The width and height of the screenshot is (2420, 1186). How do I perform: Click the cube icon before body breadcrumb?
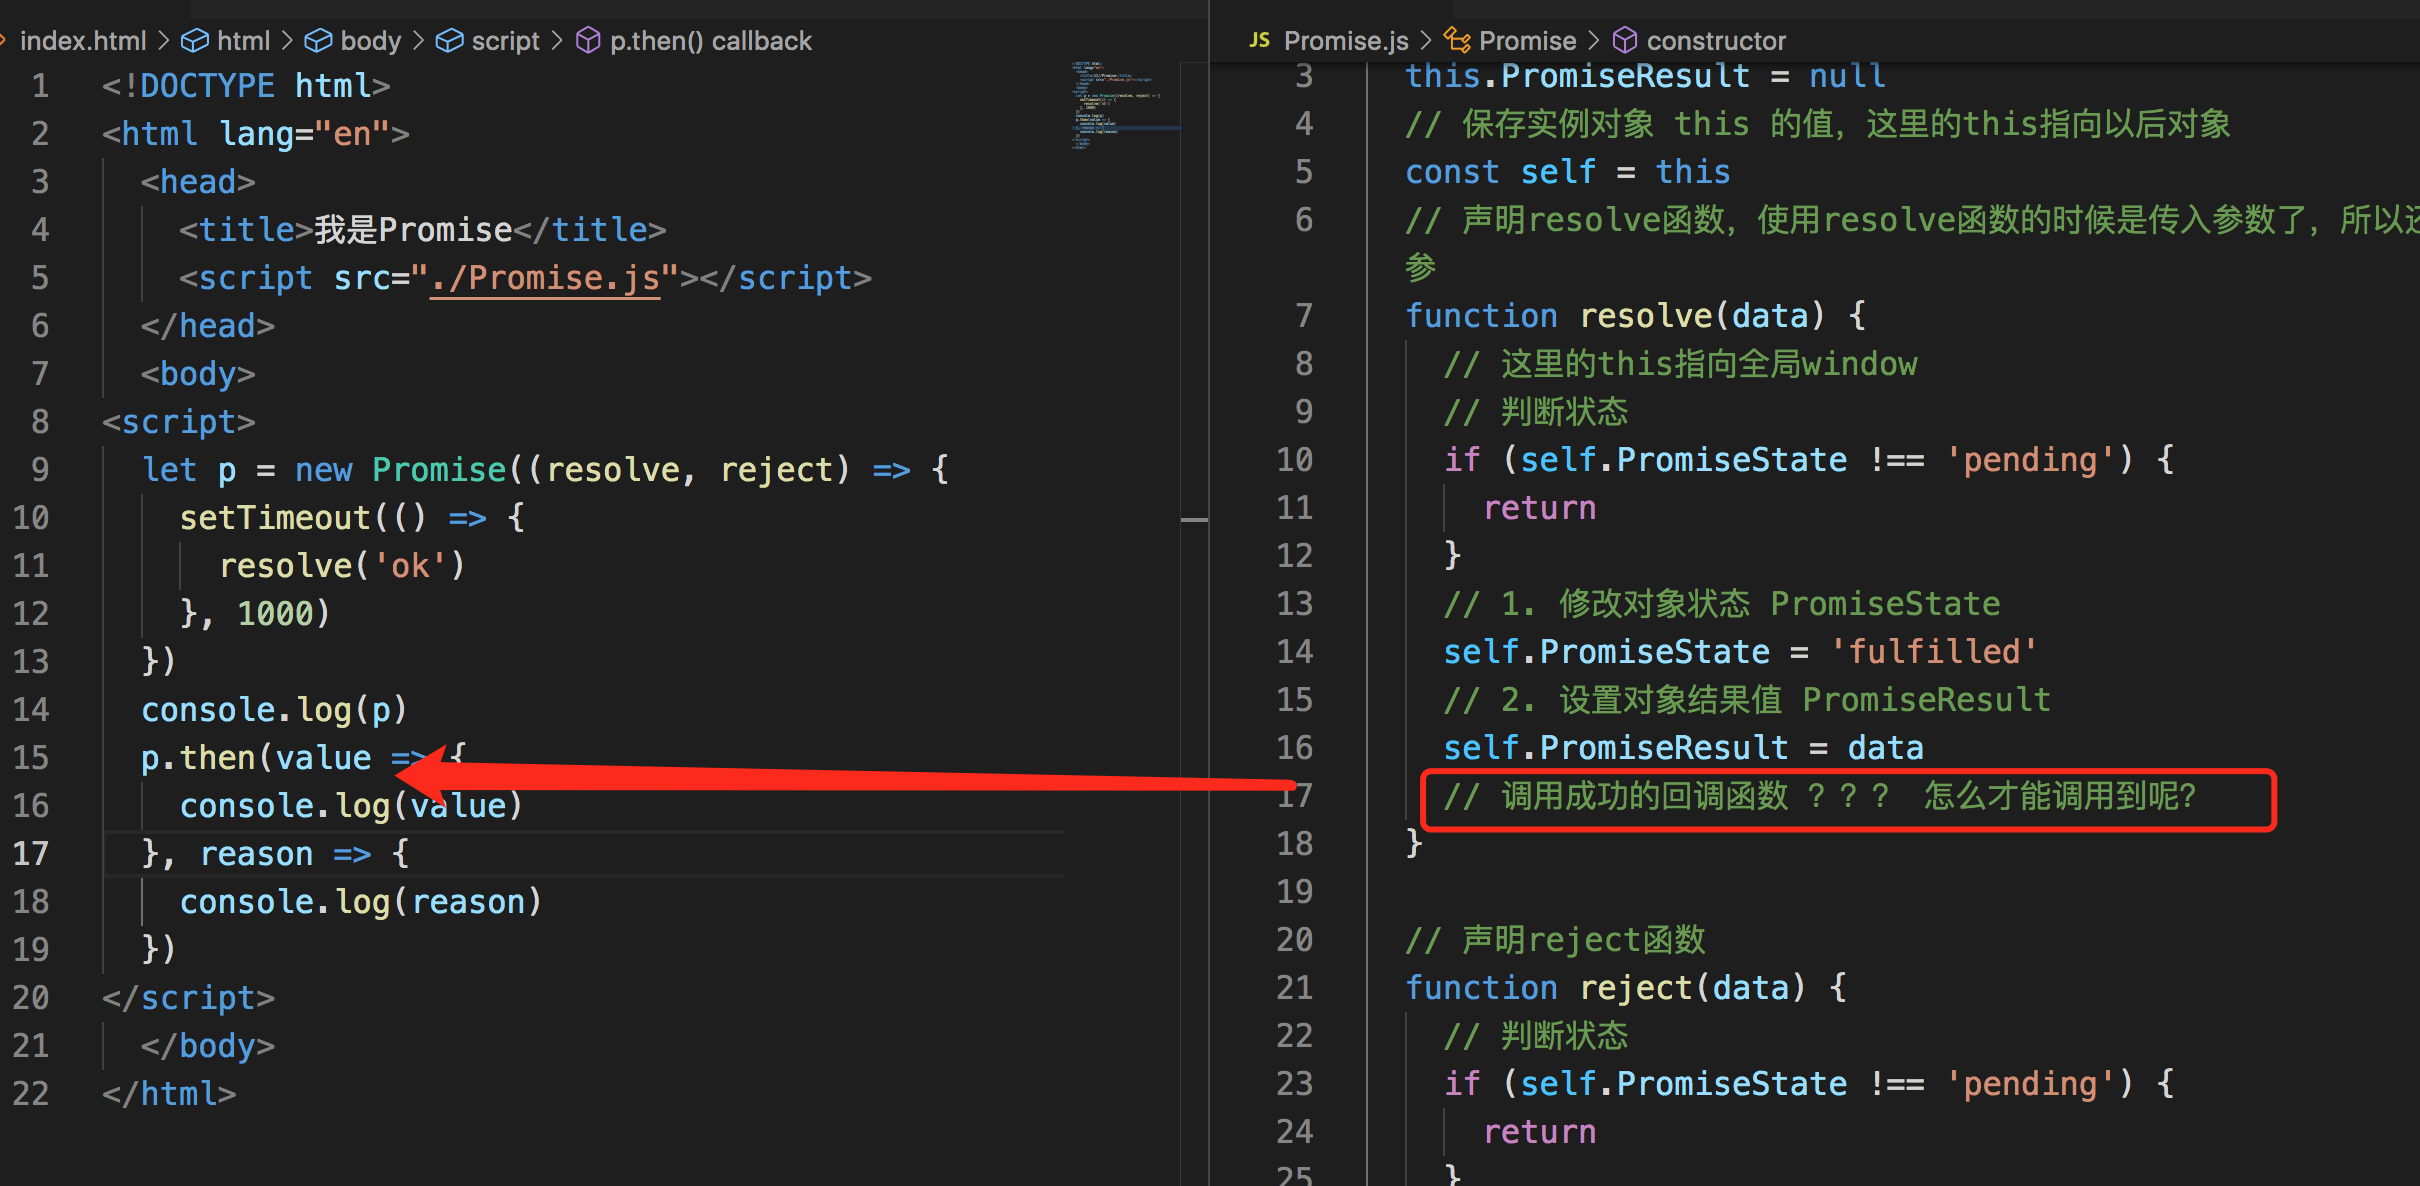click(x=318, y=41)
